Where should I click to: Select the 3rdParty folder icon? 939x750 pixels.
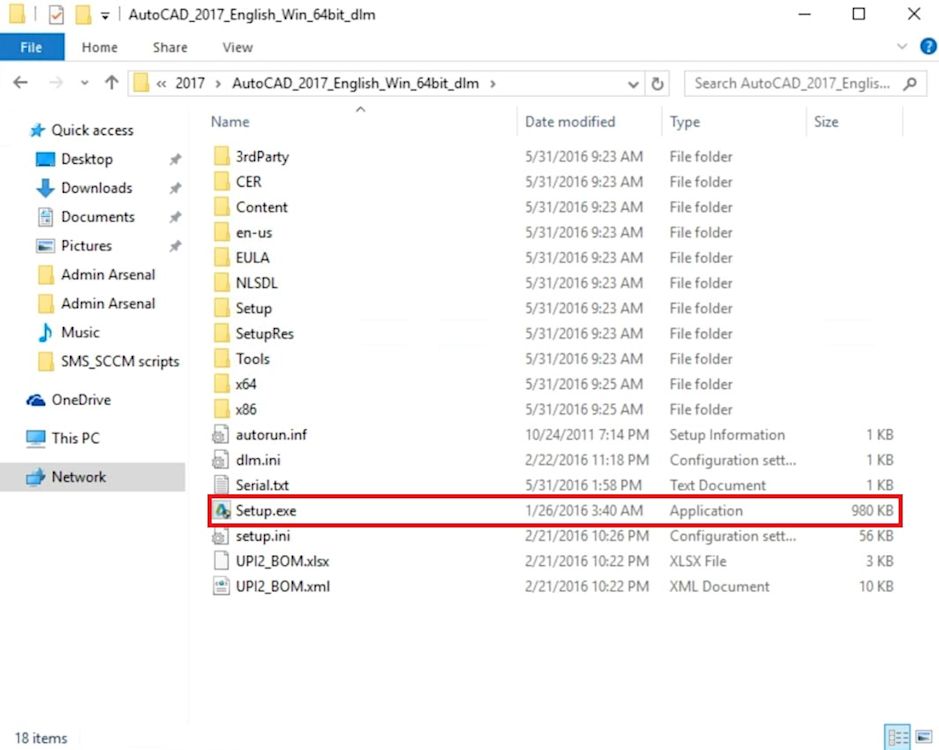coord(221,156)
